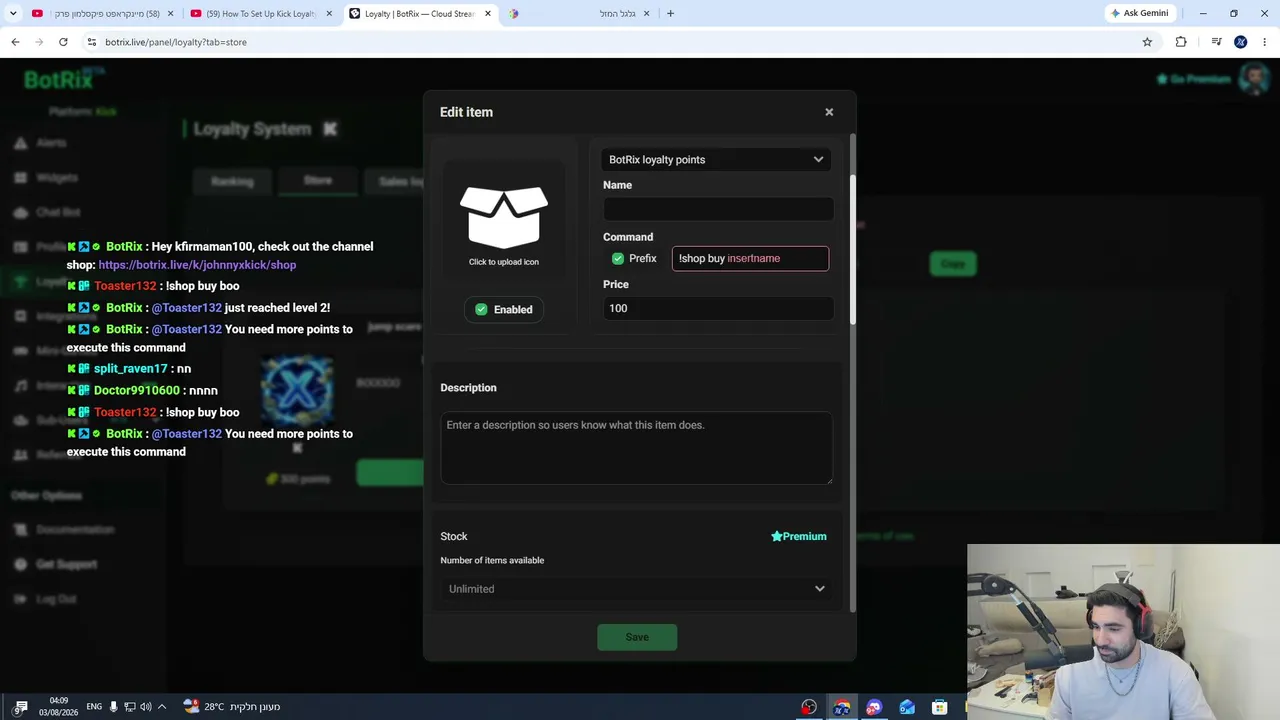Switch the ENG input language

pos(94,707)
